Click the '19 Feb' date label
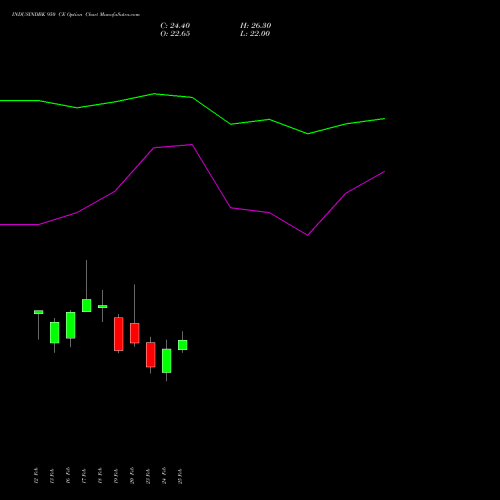500x500 pixels. click(116, 476)
